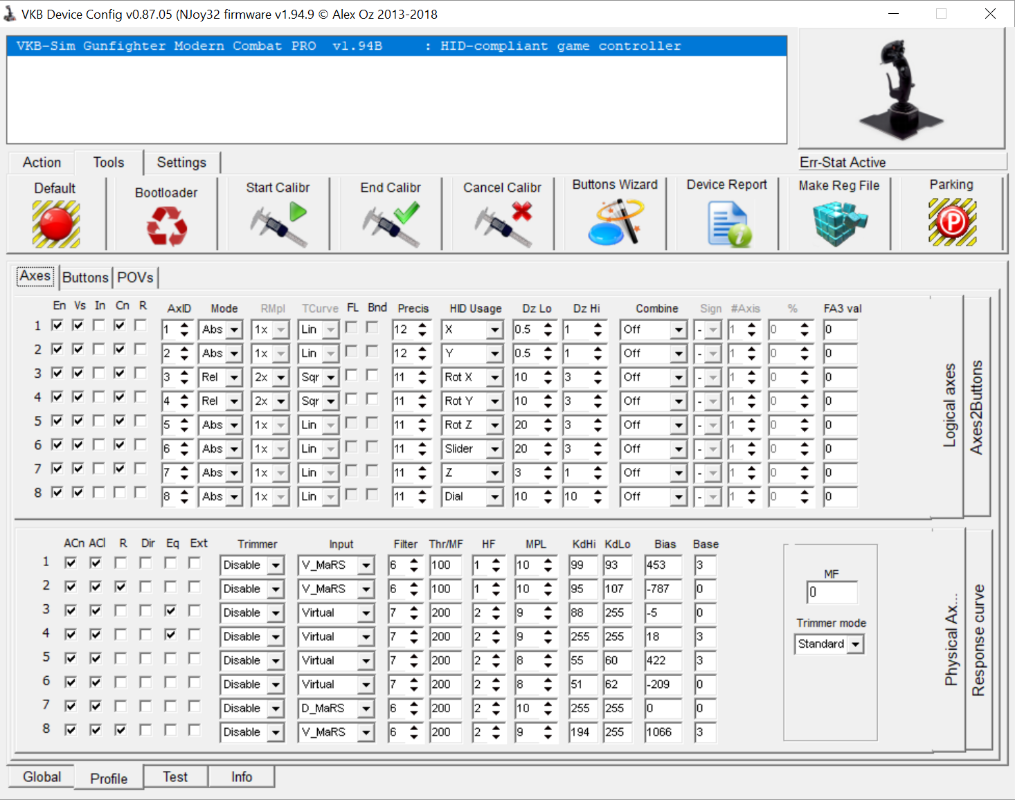Open the Response curve vertical tab

click(978, 639)
